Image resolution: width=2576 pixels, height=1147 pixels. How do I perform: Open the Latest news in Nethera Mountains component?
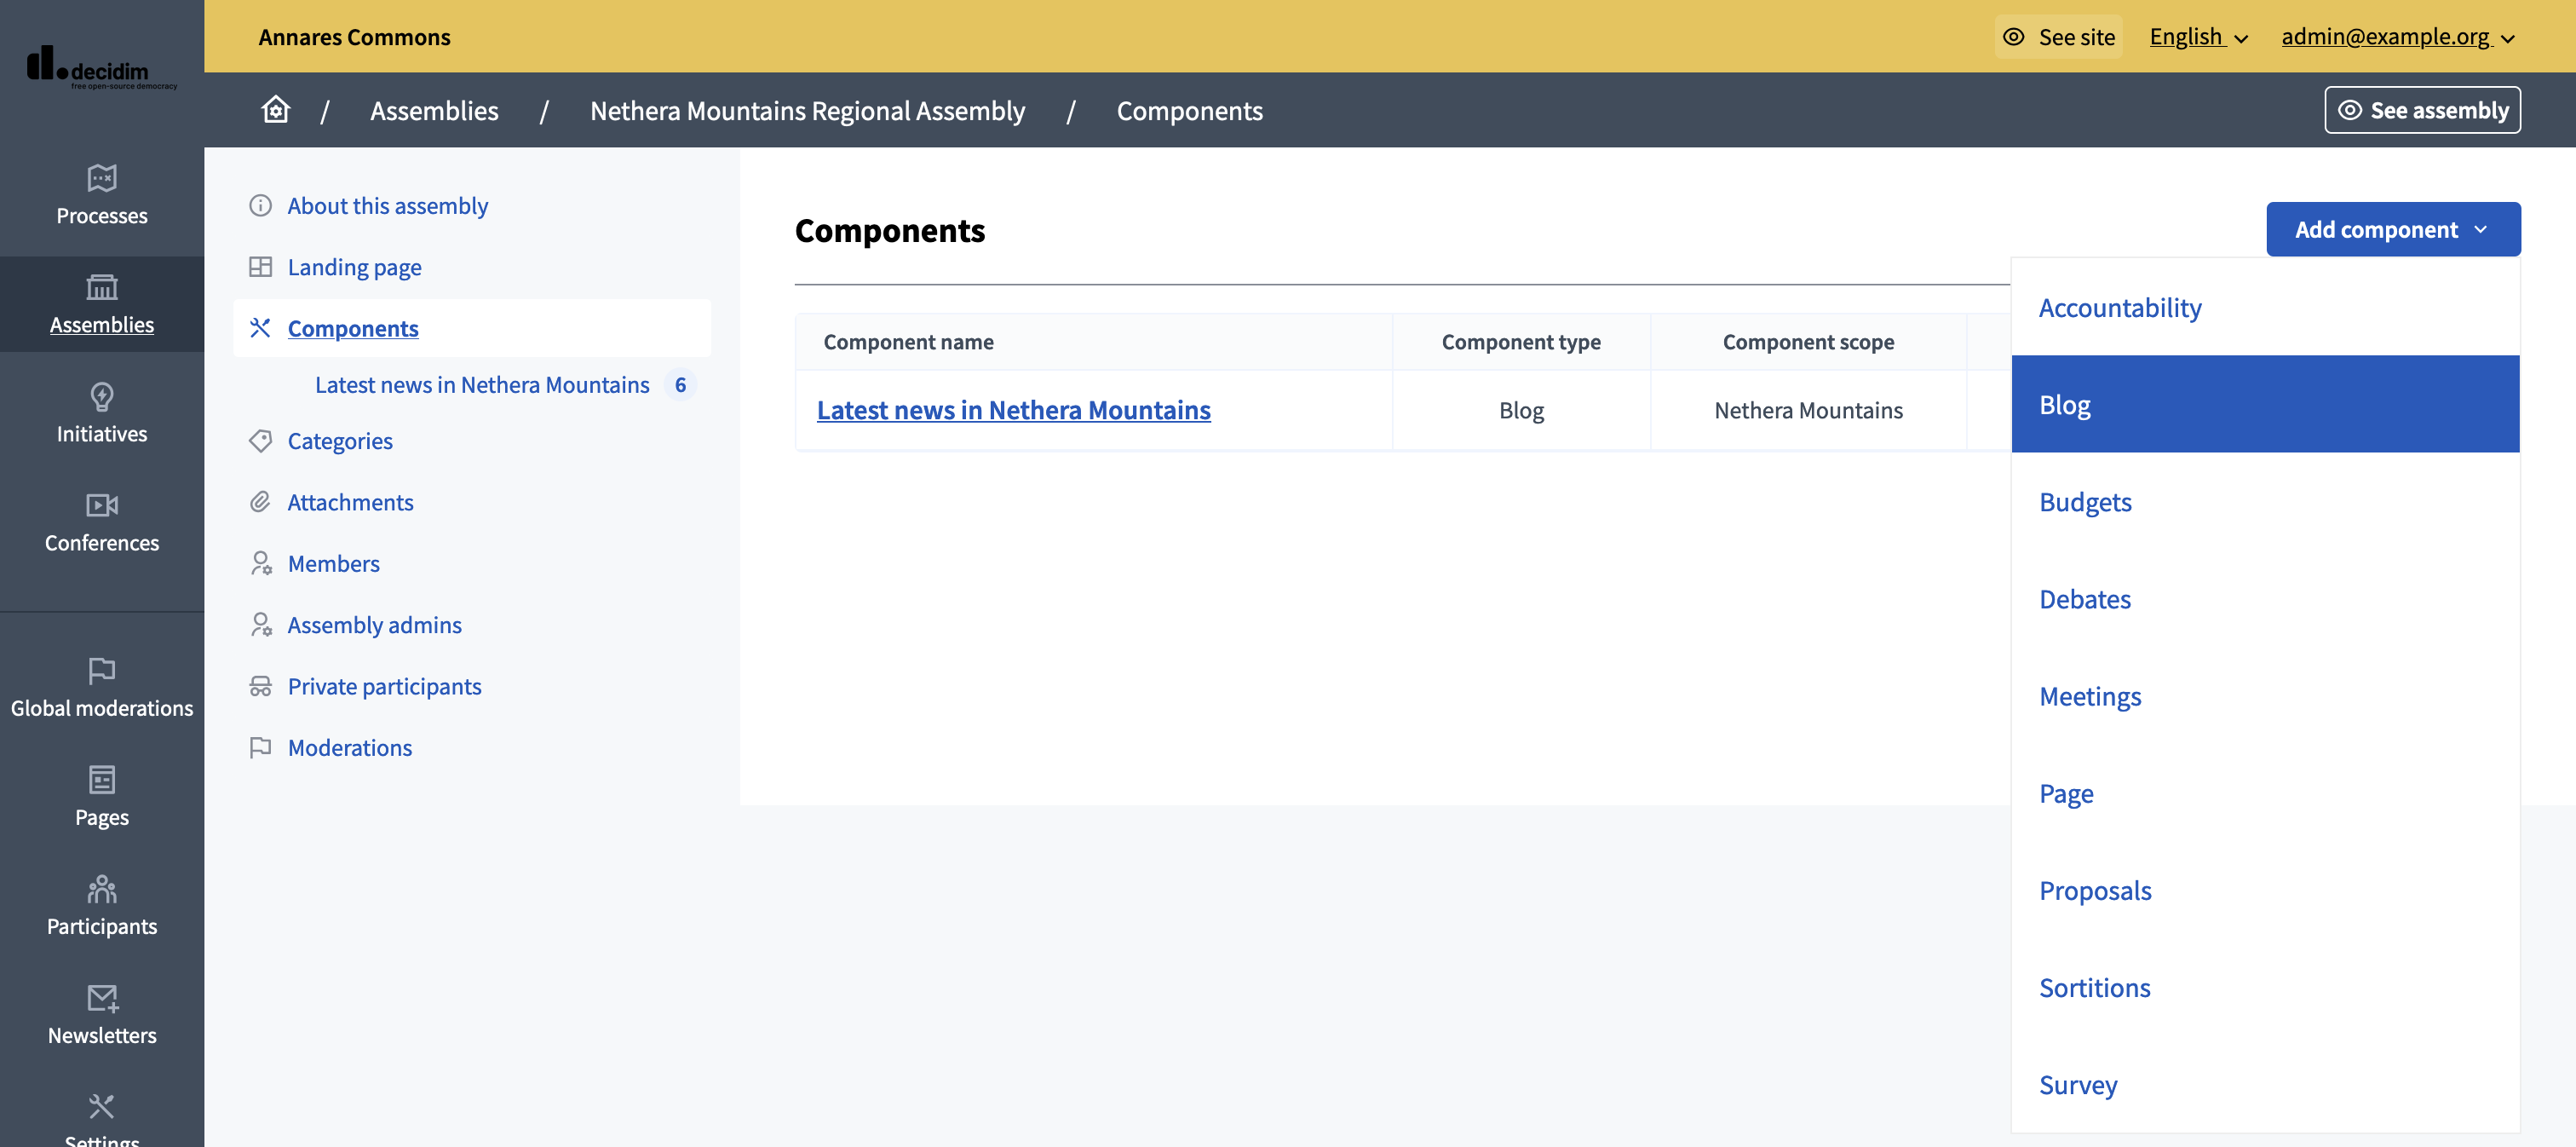tap(1013, 409)
